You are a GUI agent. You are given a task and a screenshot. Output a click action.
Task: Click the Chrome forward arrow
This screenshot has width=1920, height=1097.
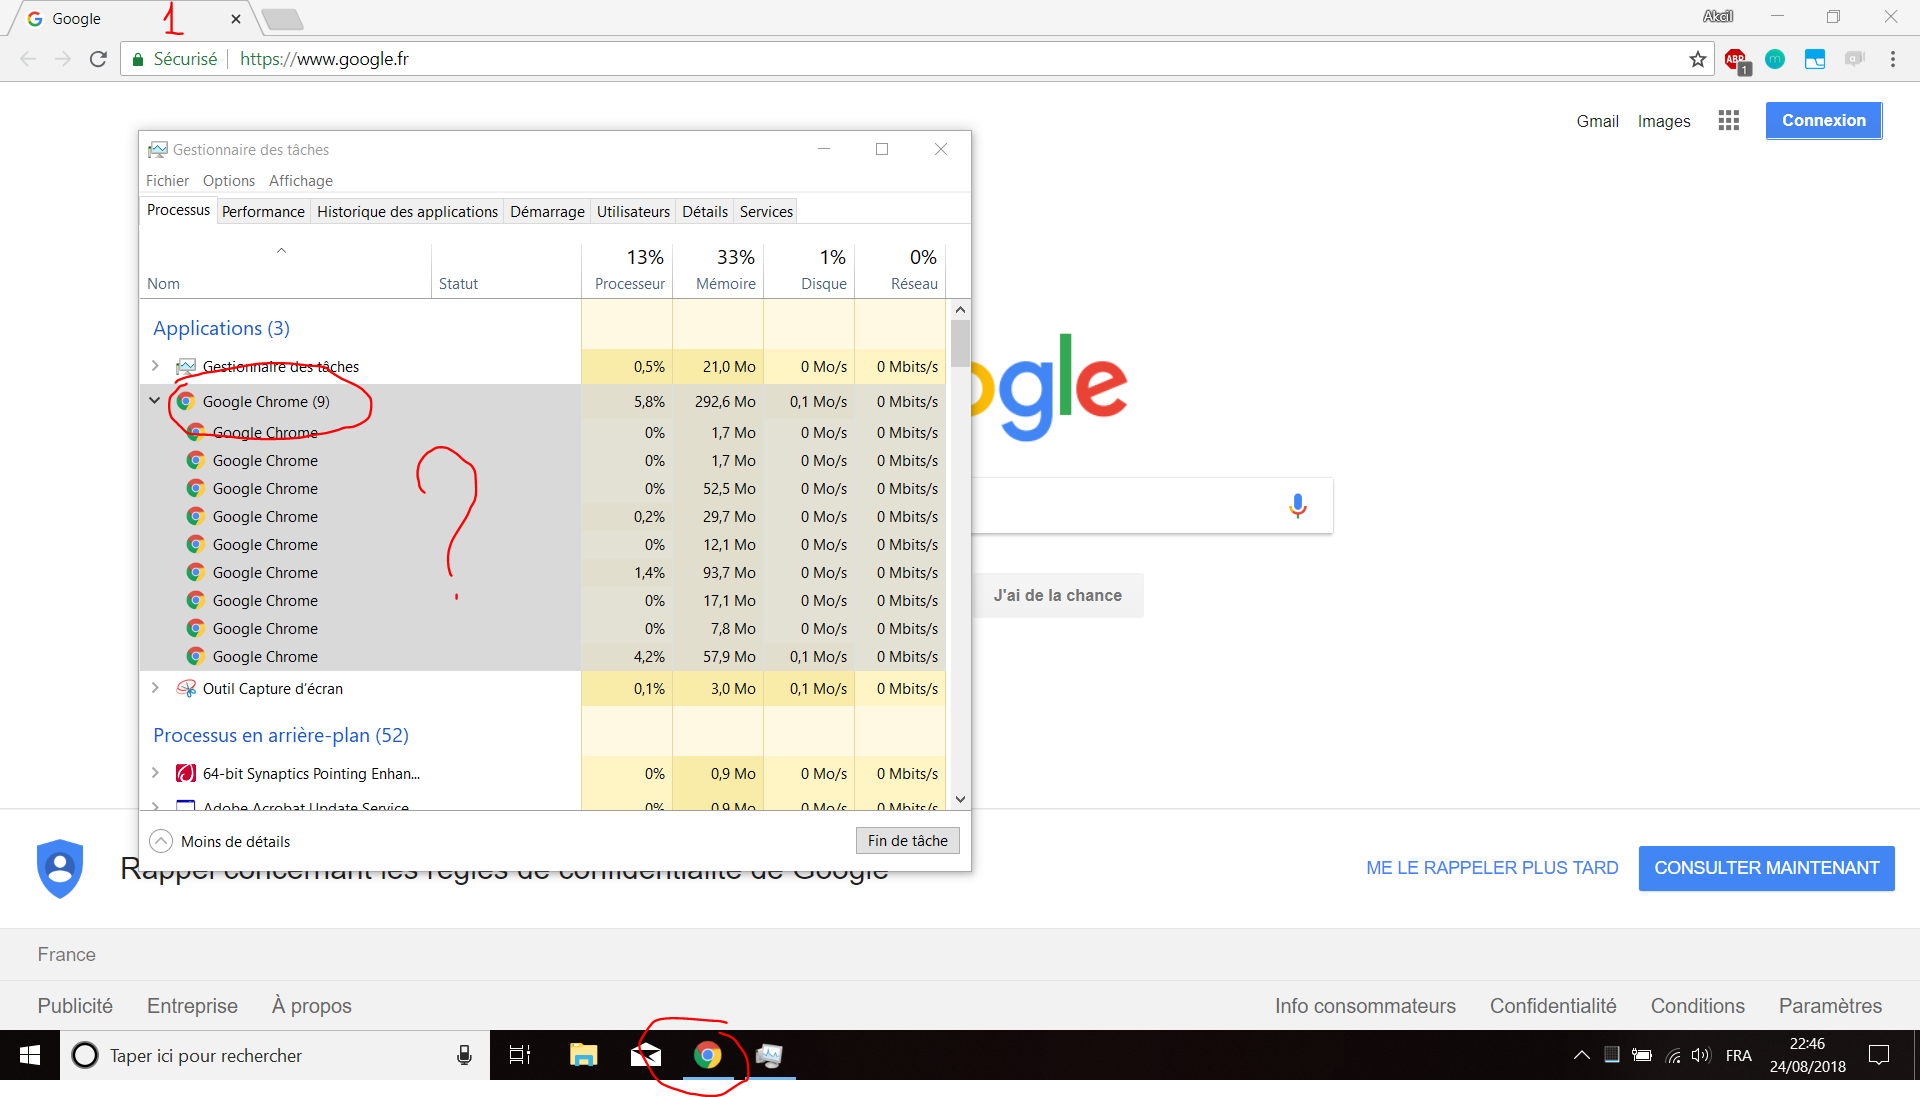tap(63, 59)
